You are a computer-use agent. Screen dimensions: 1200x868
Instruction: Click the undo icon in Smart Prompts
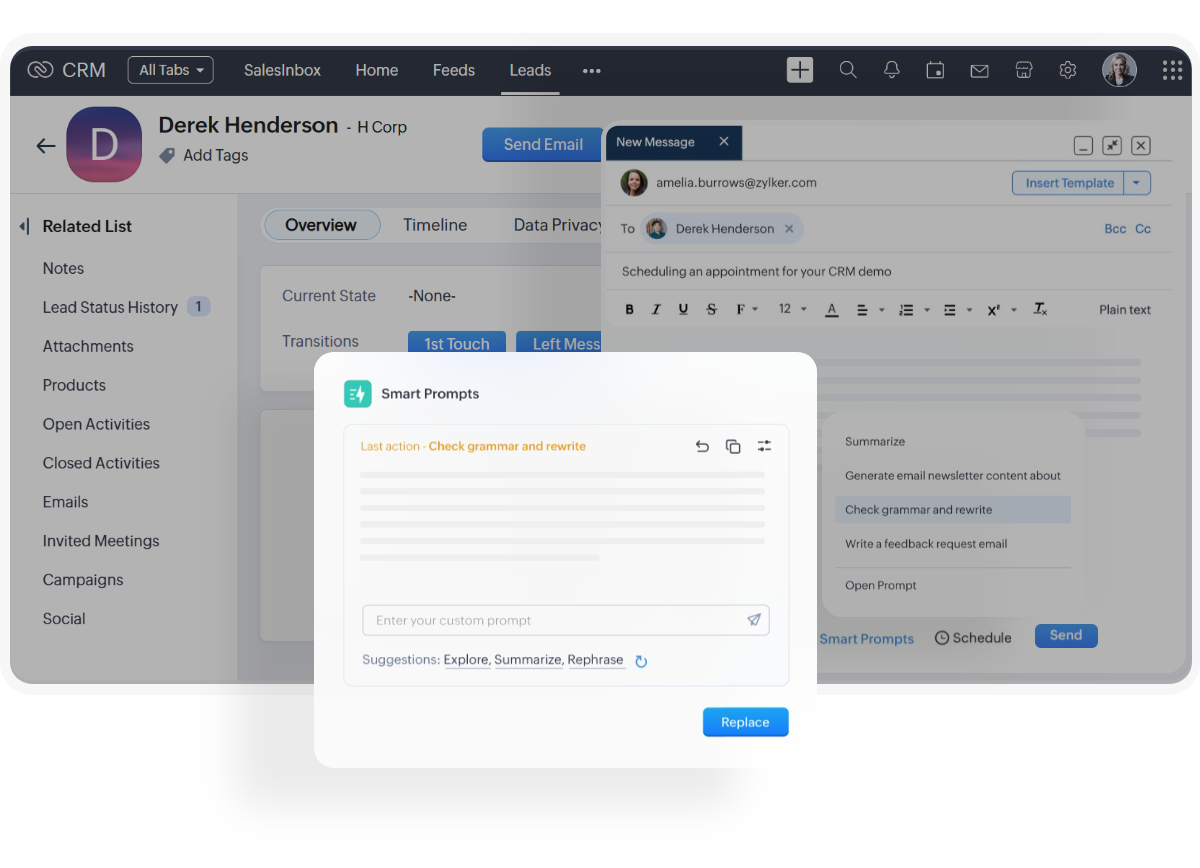coord(702,446)
